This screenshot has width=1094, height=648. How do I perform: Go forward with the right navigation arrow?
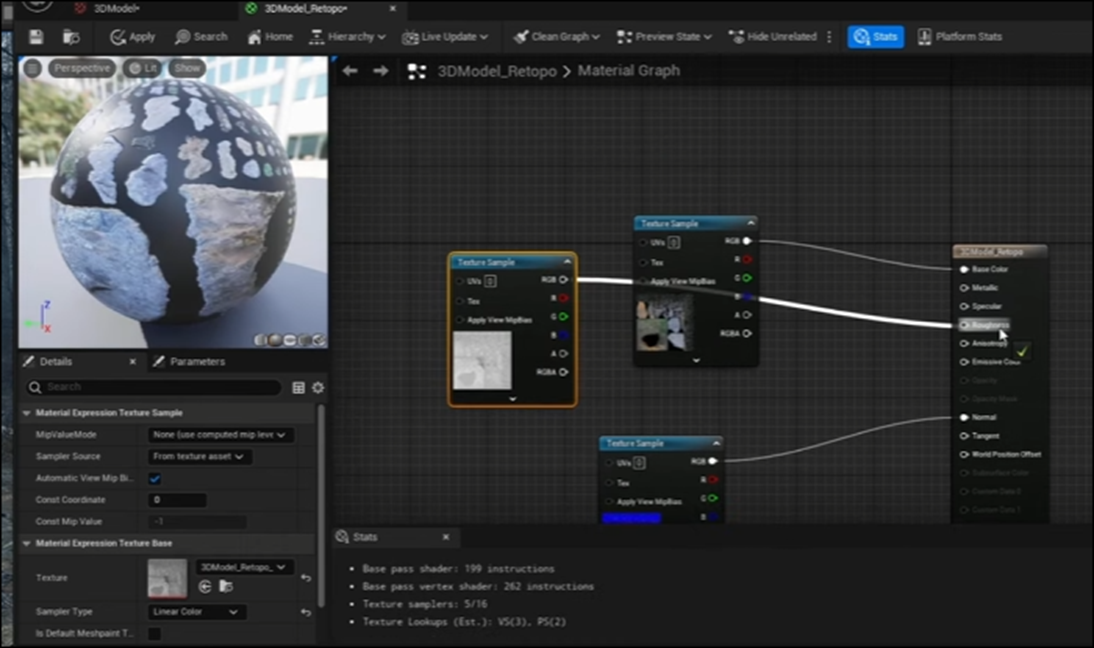381,71
